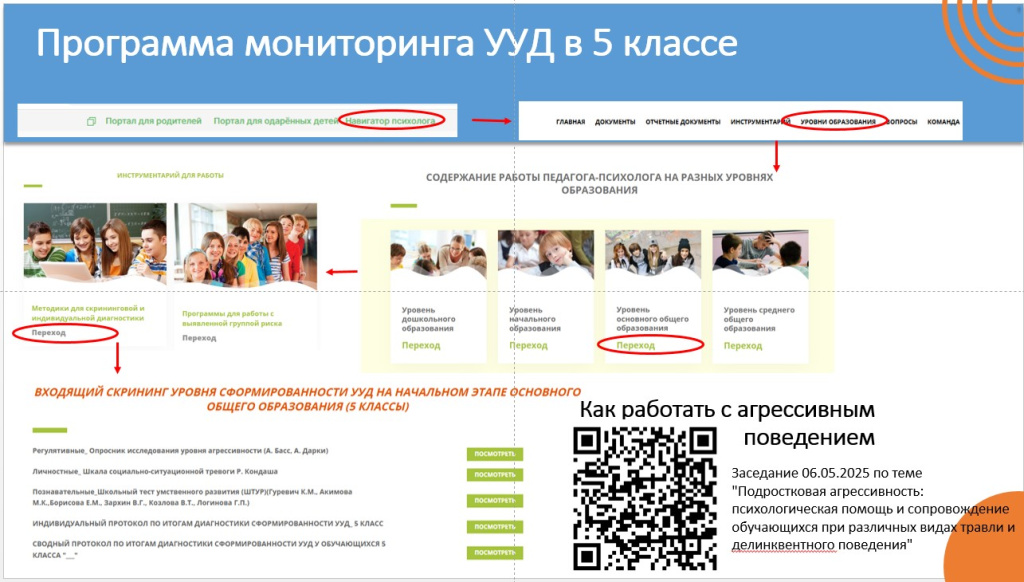Click the text Как работать с агрессивным поведением
The height and width of the screenshot is (582, 1024).
pyautogui.click(x=728, y=423)
